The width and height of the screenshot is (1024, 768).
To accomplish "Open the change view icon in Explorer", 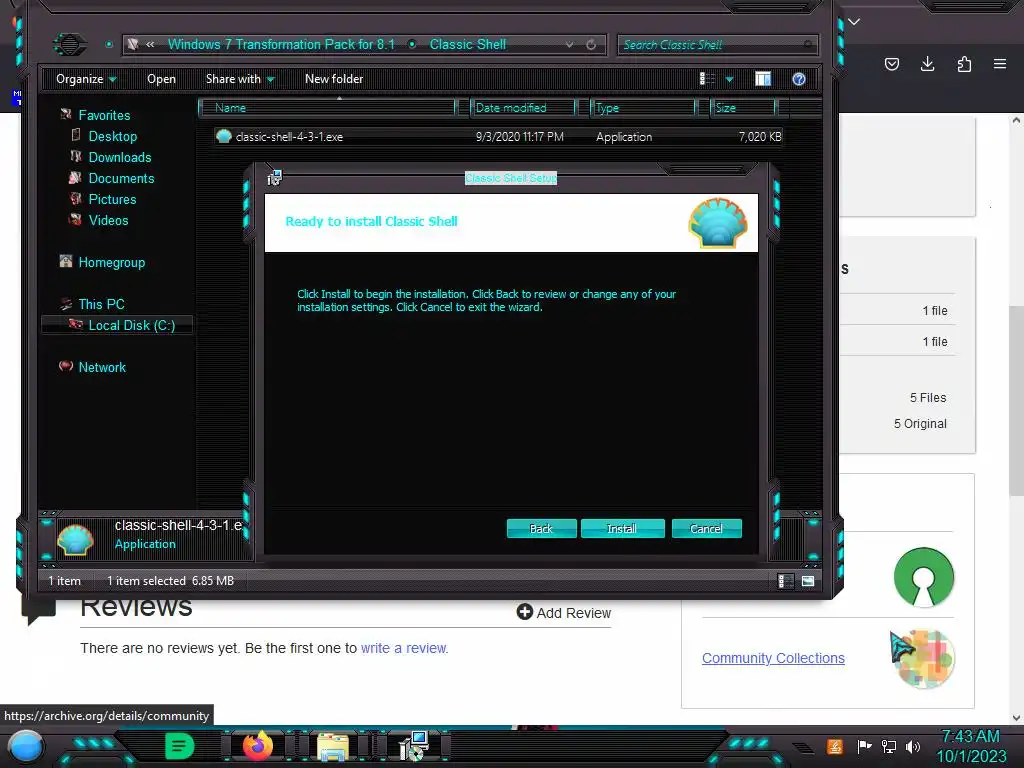I will (707, 79).
